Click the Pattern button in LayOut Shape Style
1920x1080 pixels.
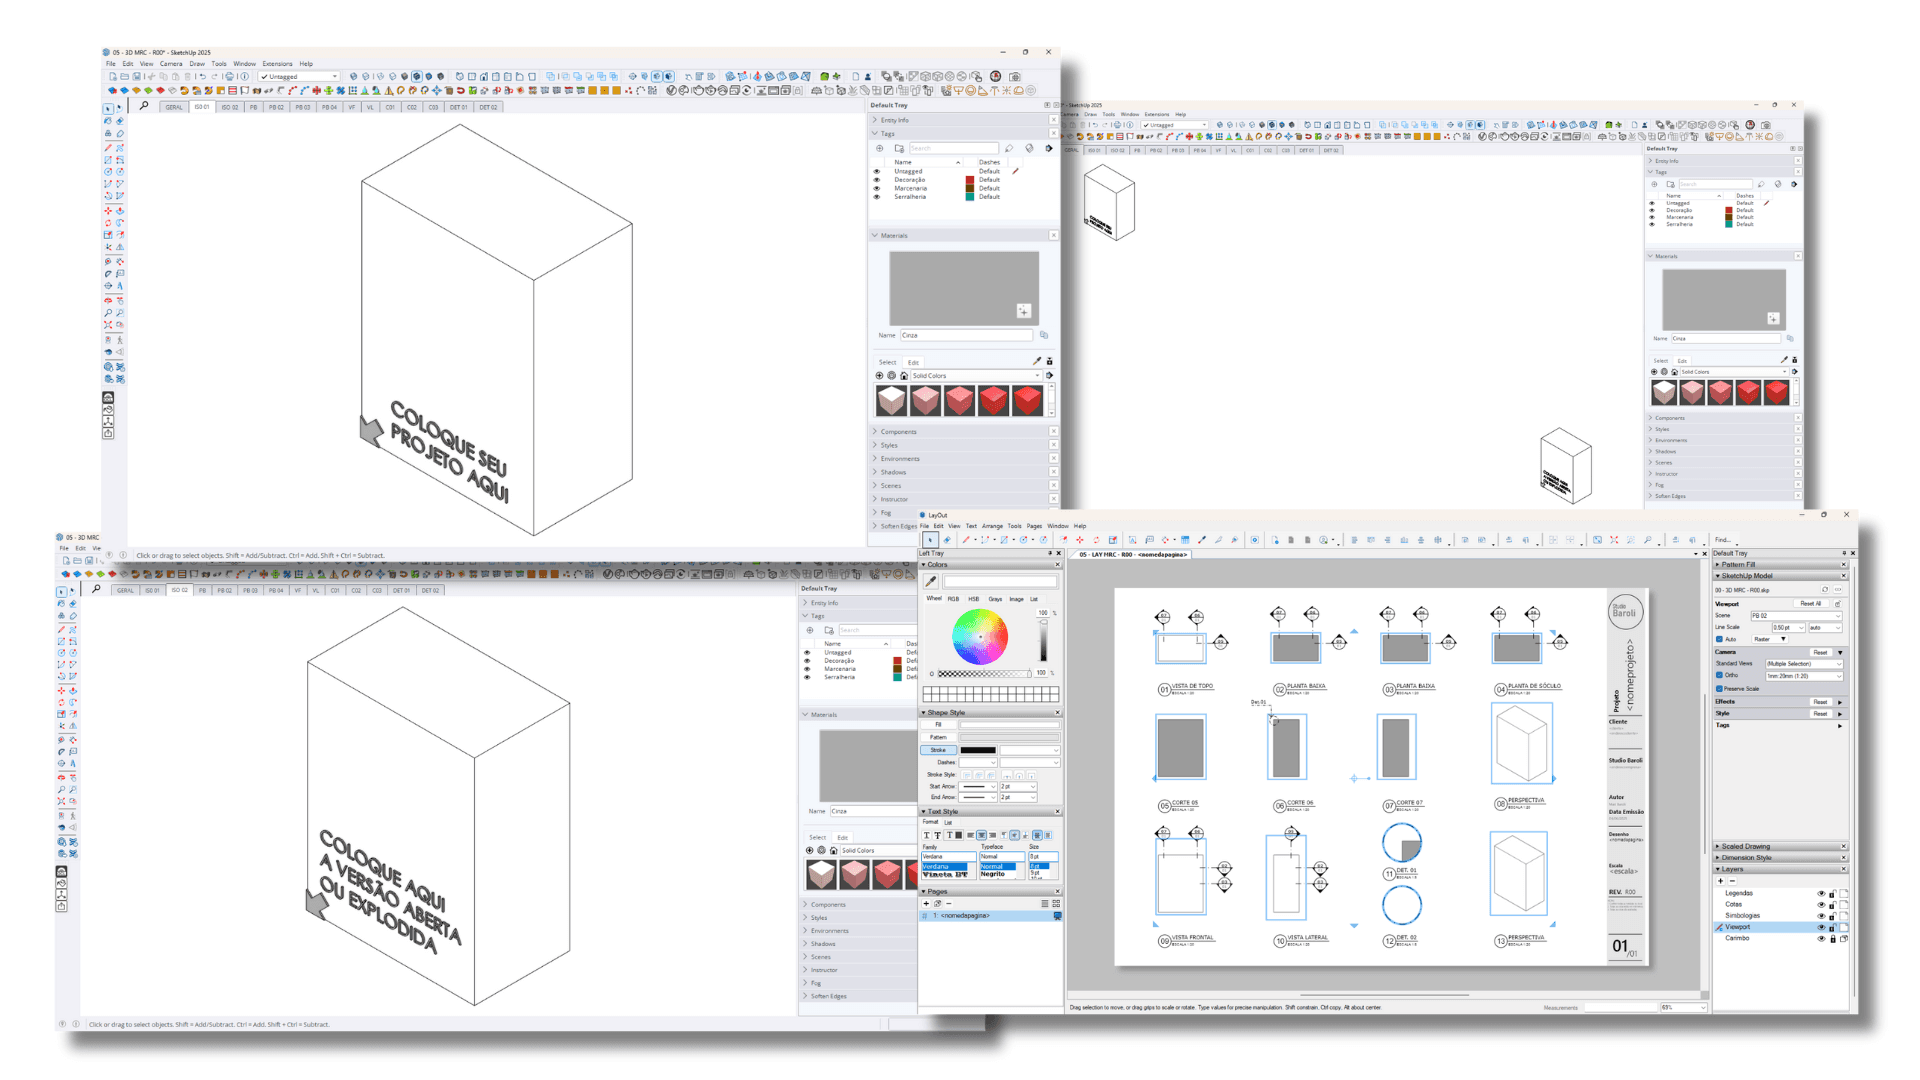pos(939,737)
